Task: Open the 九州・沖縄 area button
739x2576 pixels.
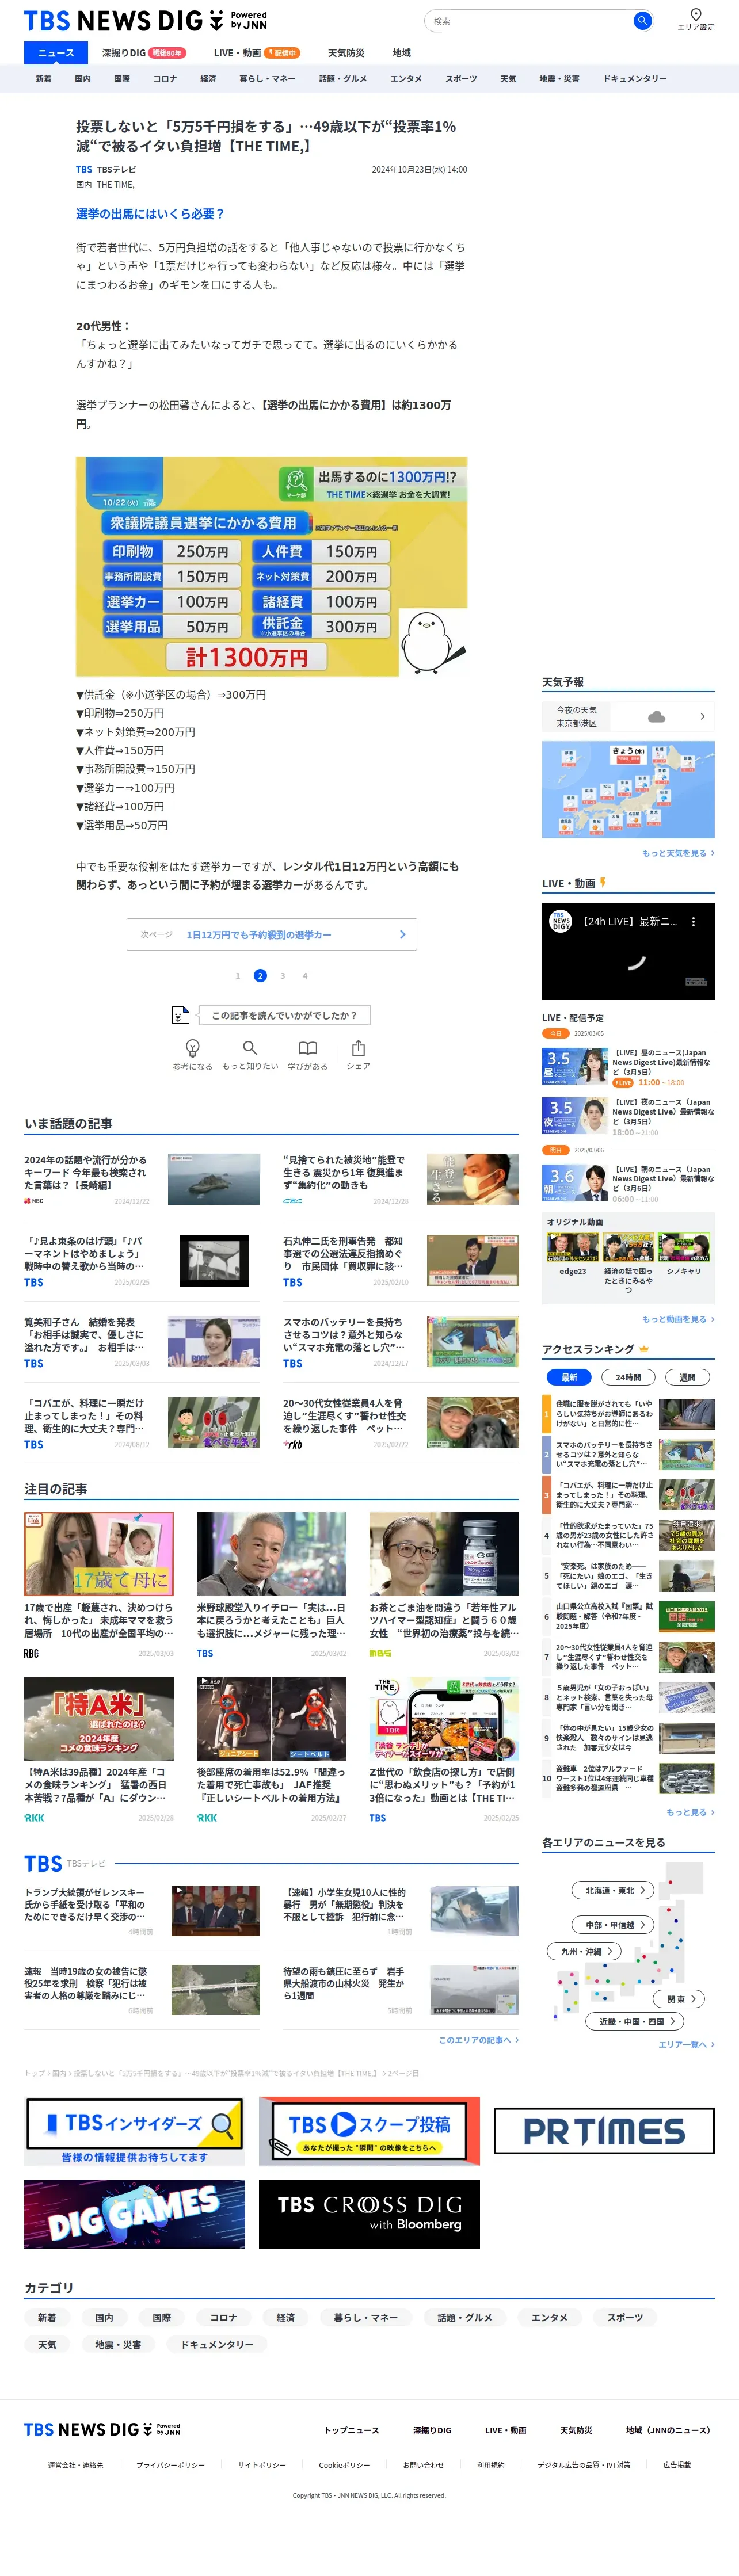Action: click(584, 1951)
